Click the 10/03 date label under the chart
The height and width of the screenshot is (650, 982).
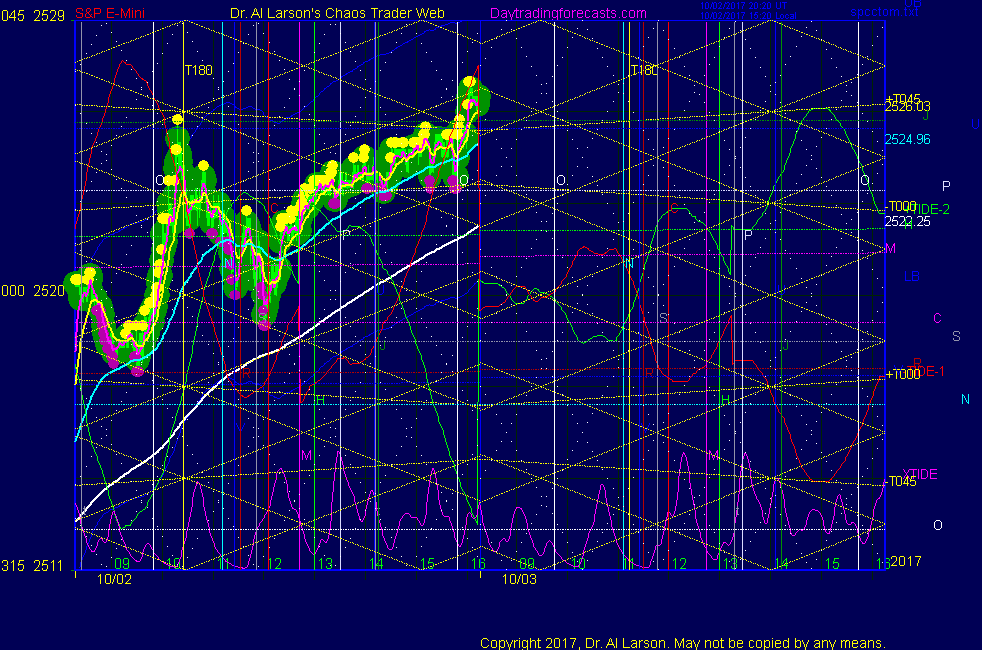pyautogui.click(x=519, y=579)
